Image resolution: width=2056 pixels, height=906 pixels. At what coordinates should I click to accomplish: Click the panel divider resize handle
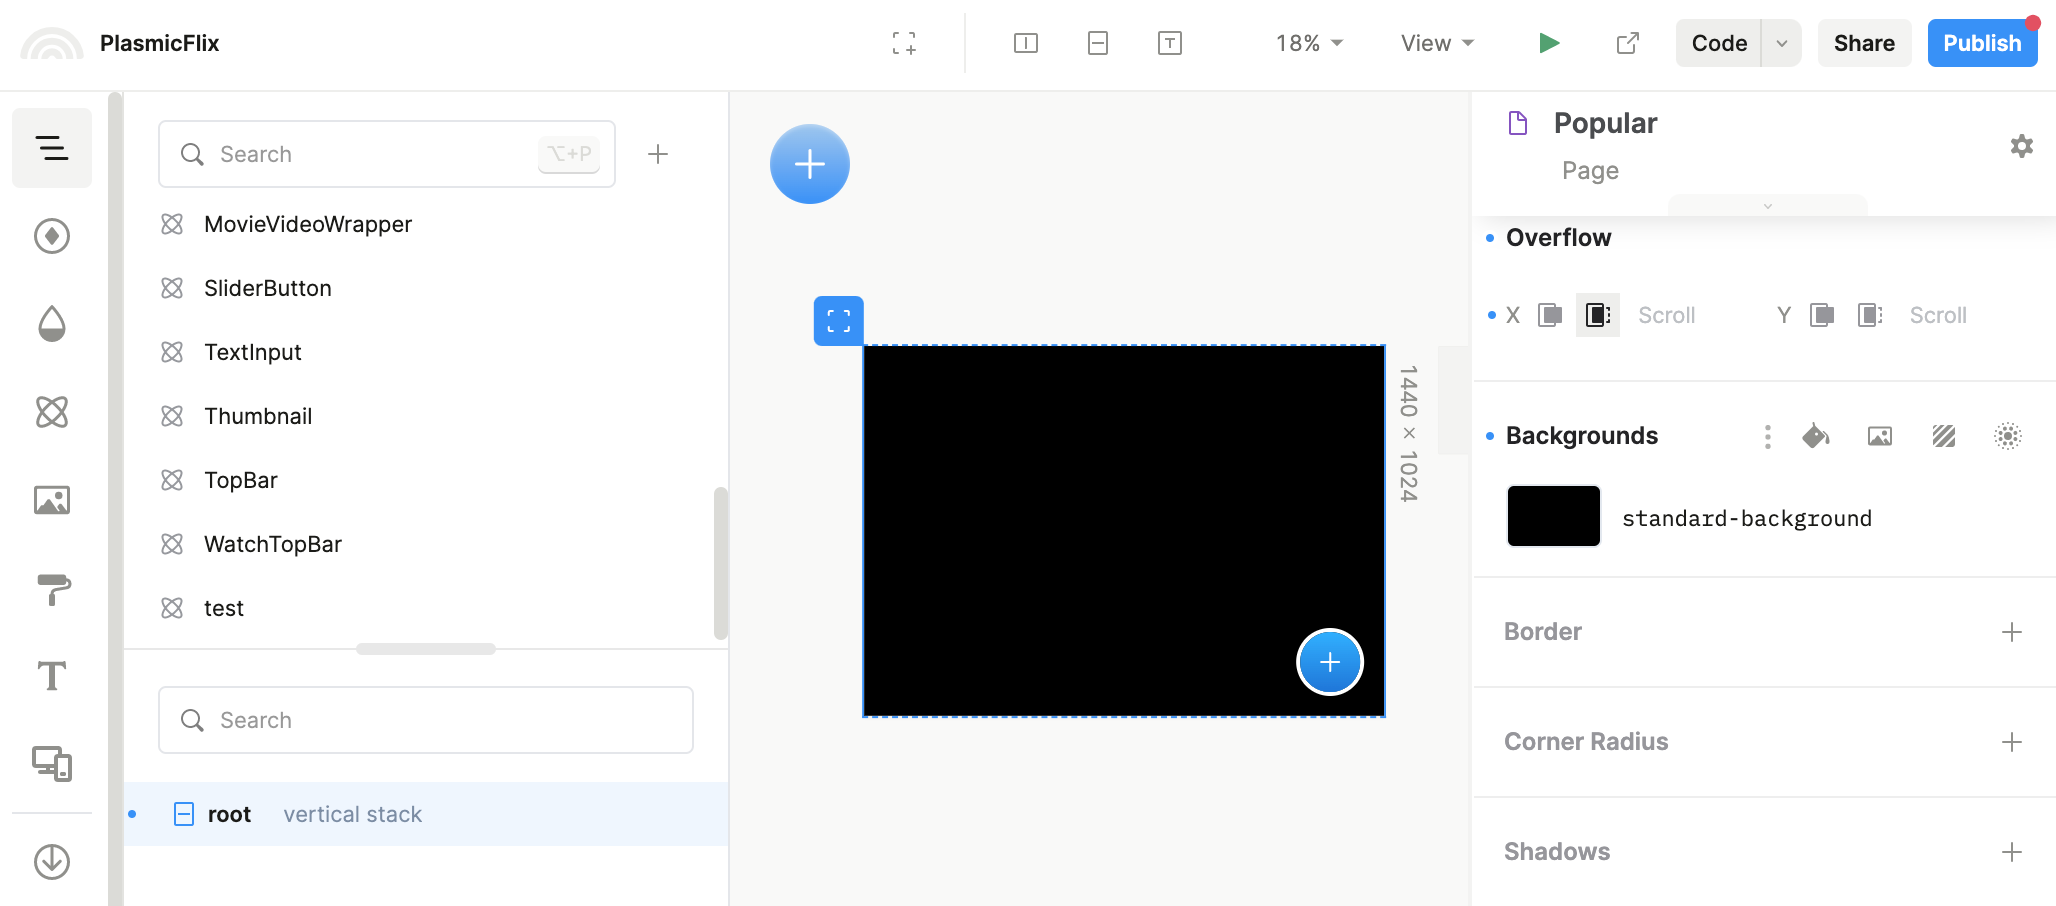click(x=426, y=649)
